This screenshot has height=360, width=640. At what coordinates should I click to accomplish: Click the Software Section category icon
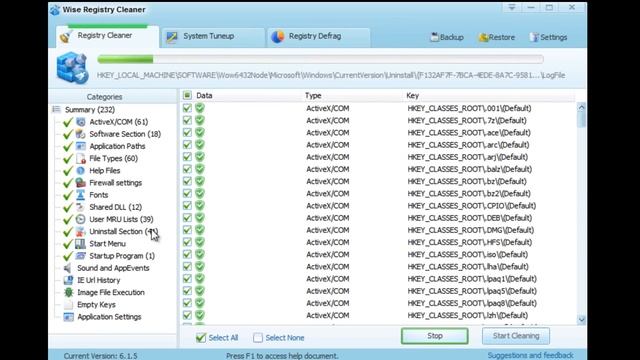[81, 134]
